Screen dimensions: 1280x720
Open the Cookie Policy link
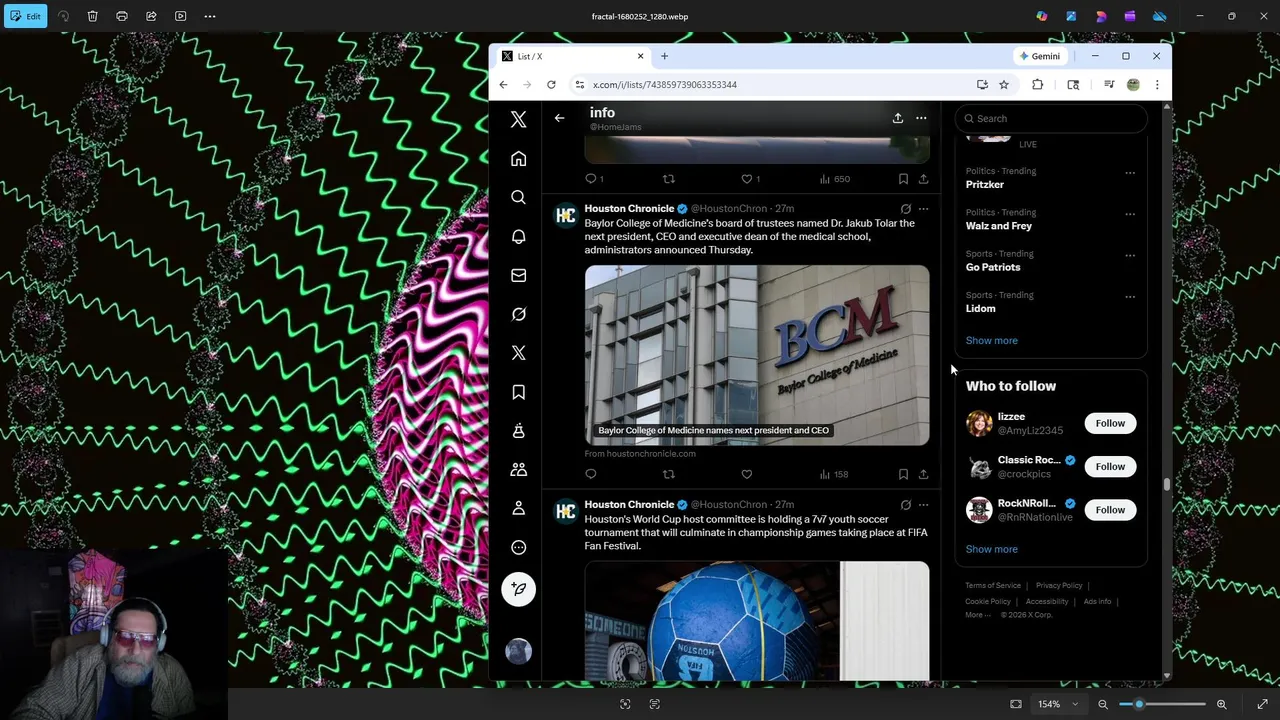tap(988, 601)
